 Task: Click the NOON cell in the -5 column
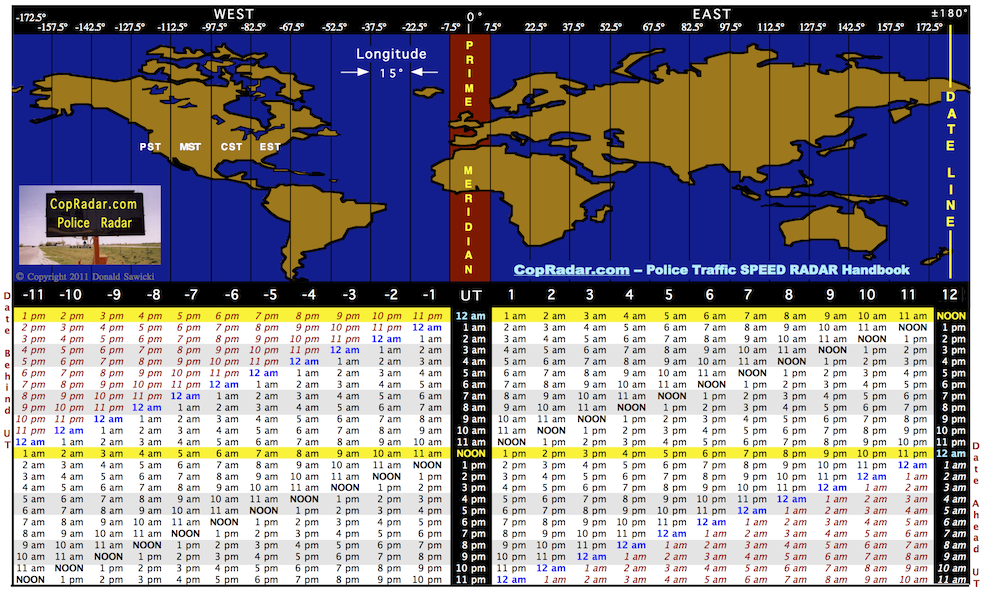coord(264,510)
